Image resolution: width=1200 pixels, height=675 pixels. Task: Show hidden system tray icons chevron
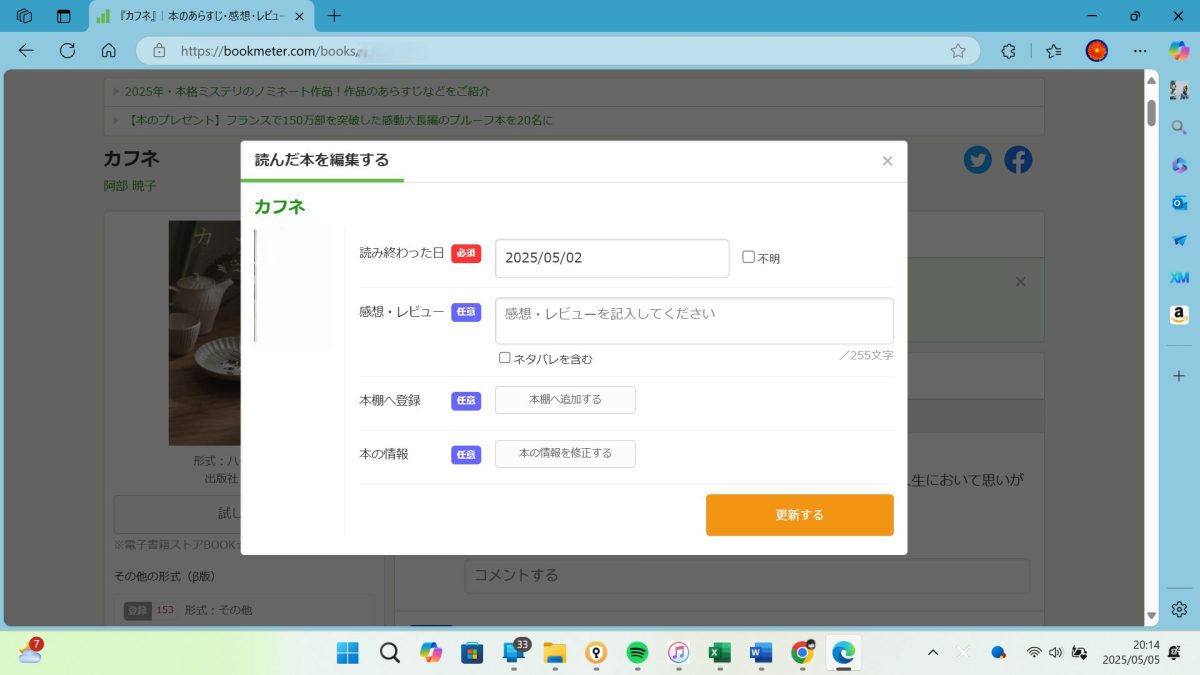(933, 653)
